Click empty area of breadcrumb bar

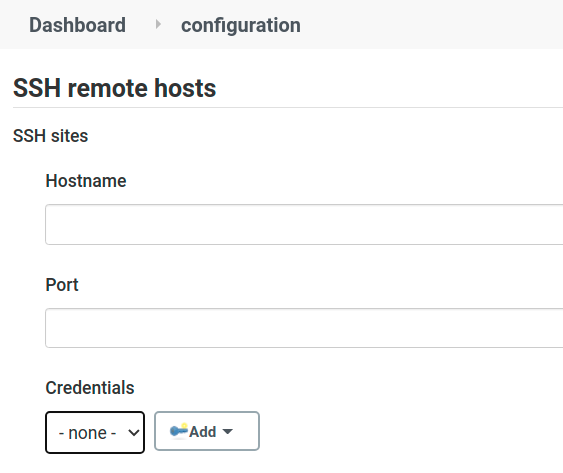click(431, 24)
